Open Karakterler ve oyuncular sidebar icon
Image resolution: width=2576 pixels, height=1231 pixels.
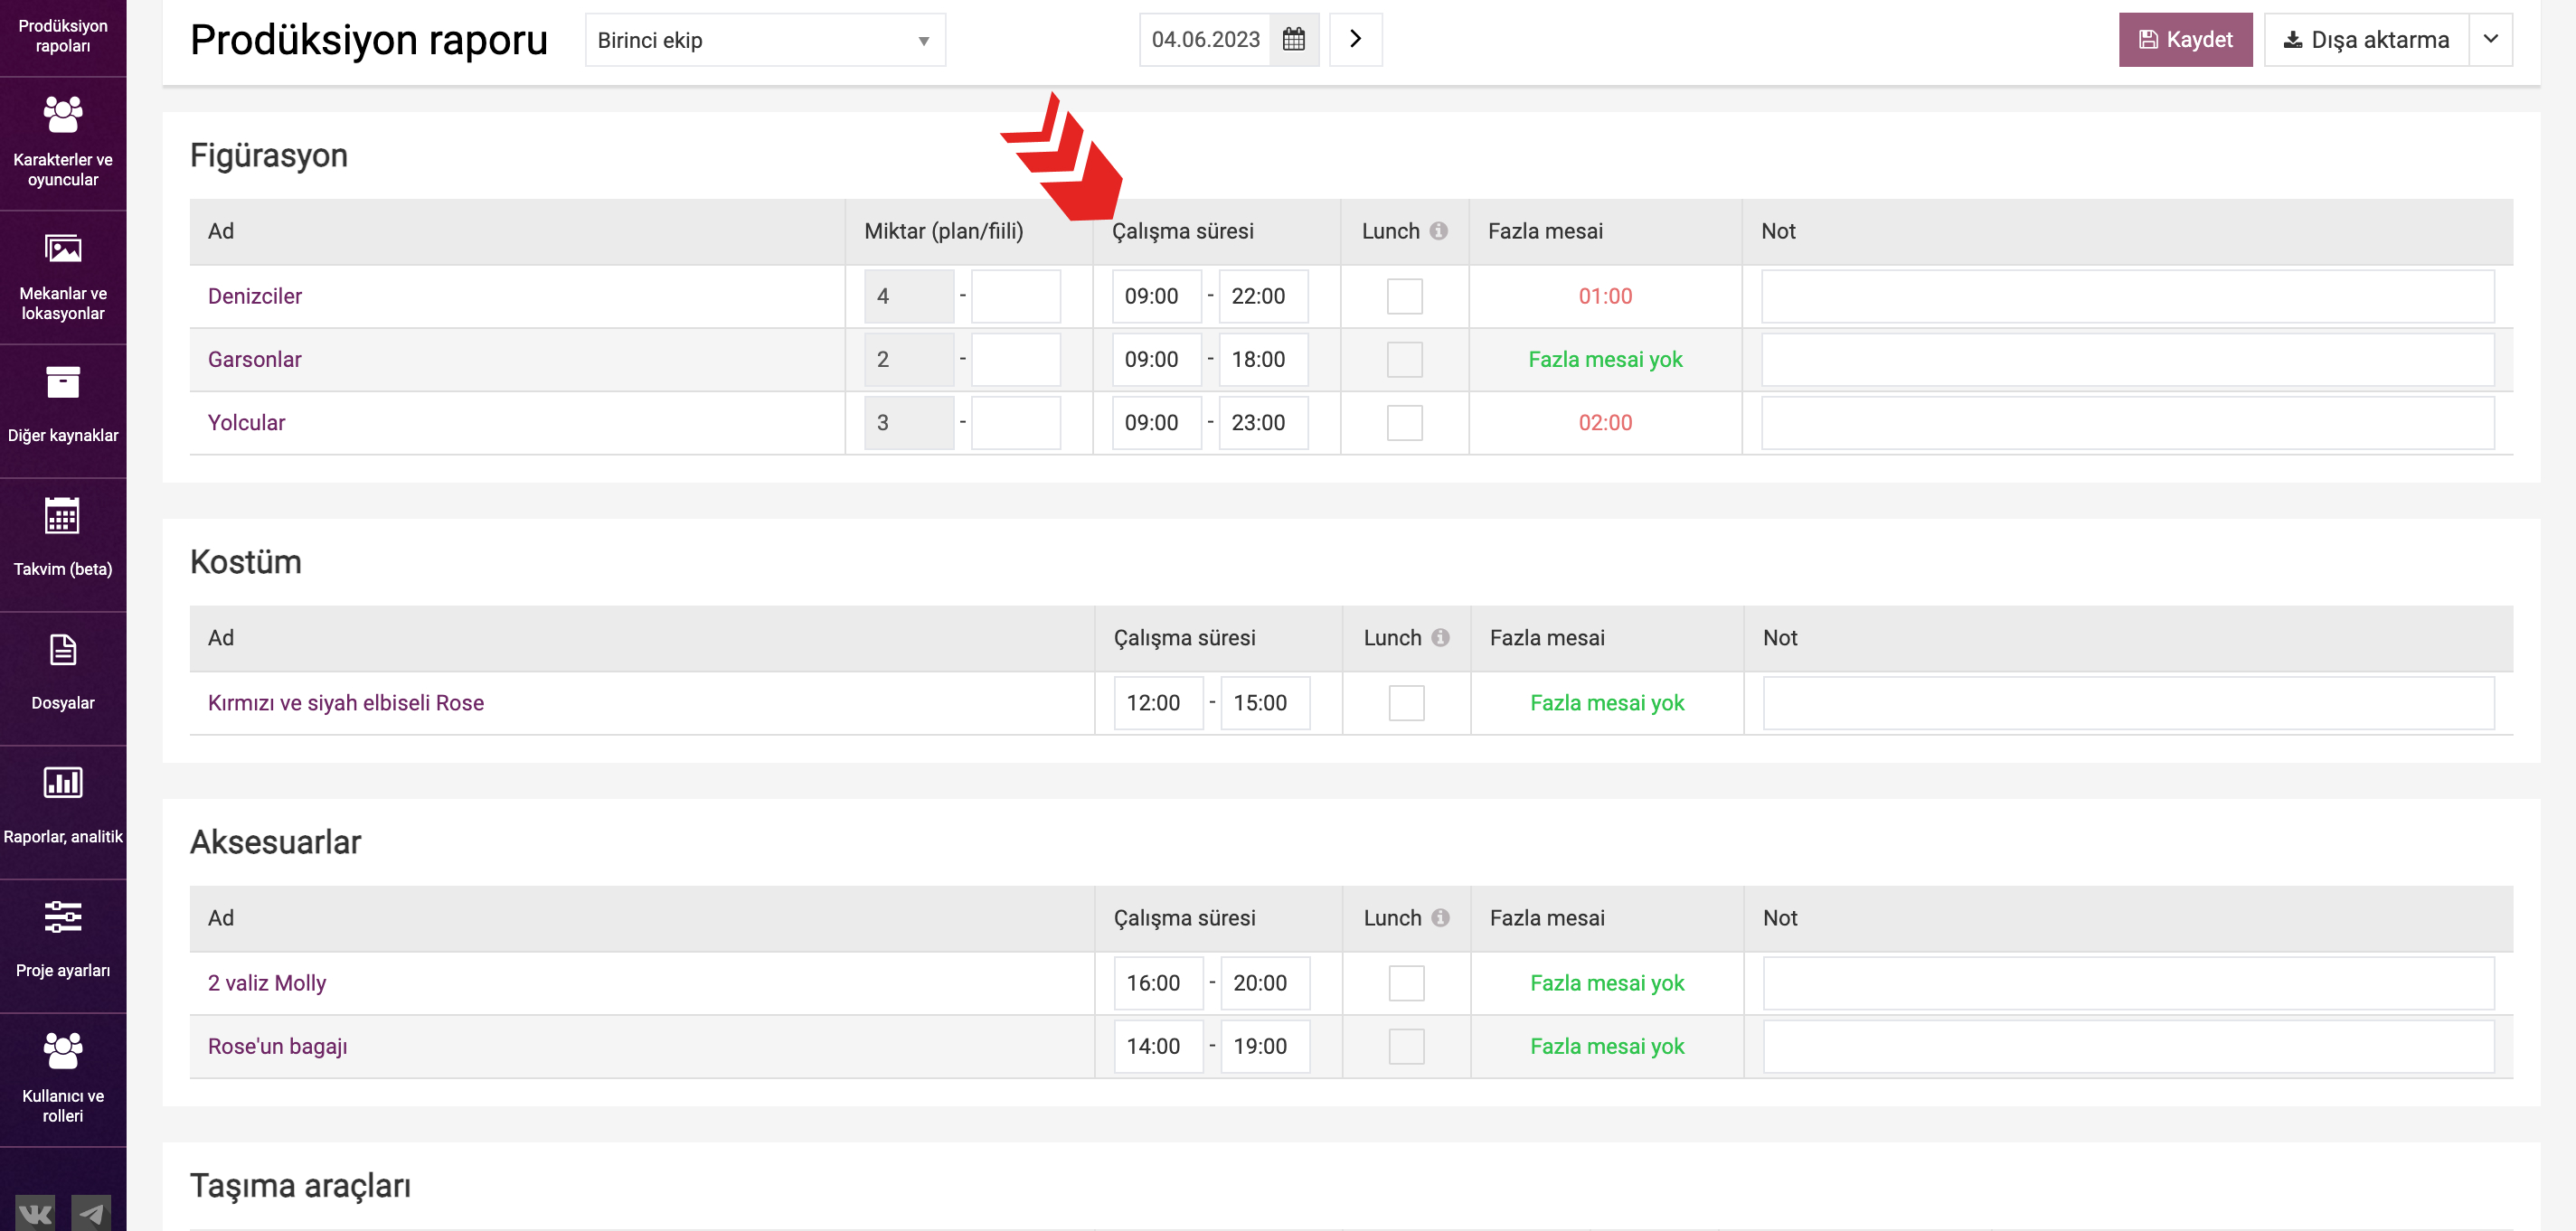(63, 114)
